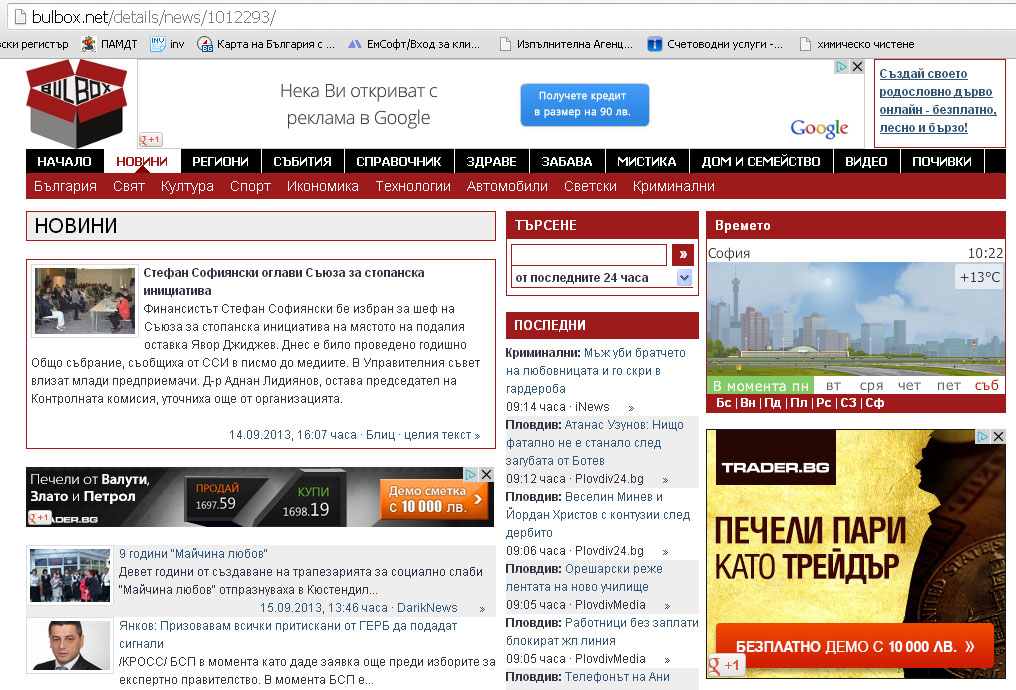The image size is (1016, 690).
Task: Open the Софиянски article thumbnail image
Action: pos(85,301)
